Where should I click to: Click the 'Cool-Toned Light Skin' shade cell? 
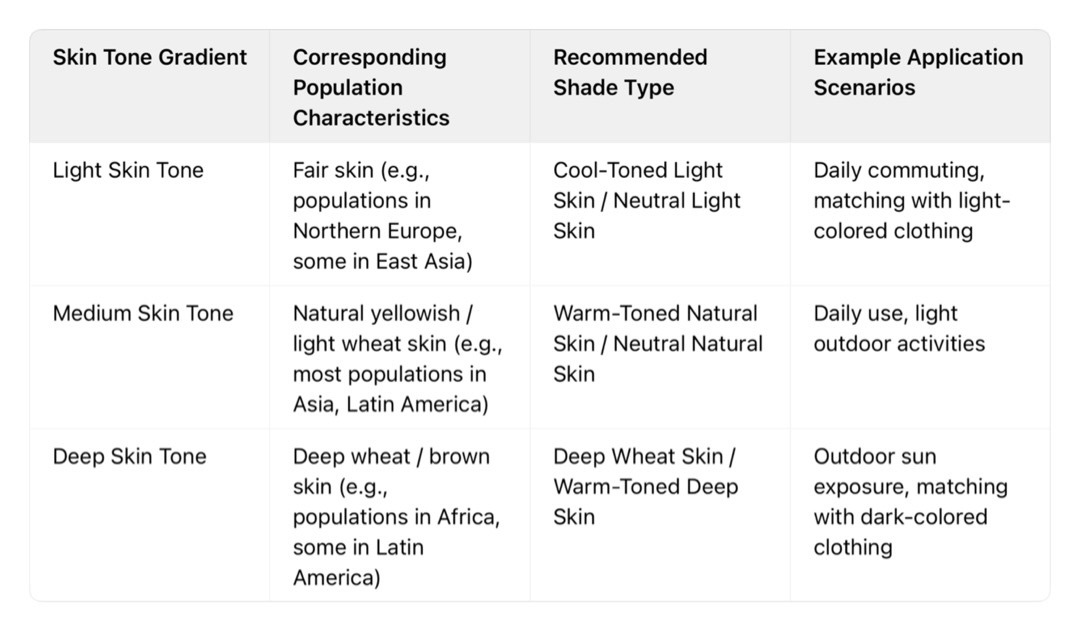point(638,171)
